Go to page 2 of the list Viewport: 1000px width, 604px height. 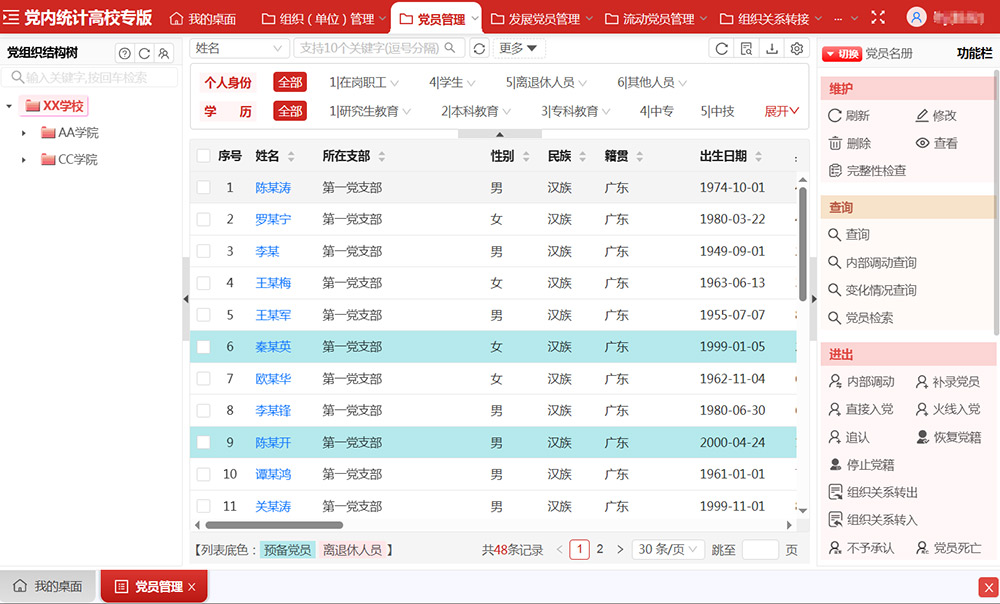[x=599, y=549]
